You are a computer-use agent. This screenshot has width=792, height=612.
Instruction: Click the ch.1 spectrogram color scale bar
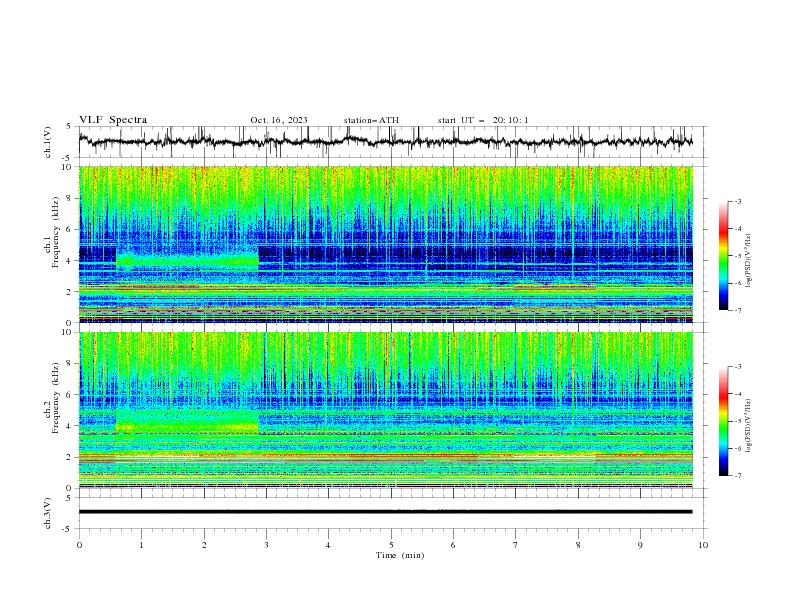tap(723, 256)
